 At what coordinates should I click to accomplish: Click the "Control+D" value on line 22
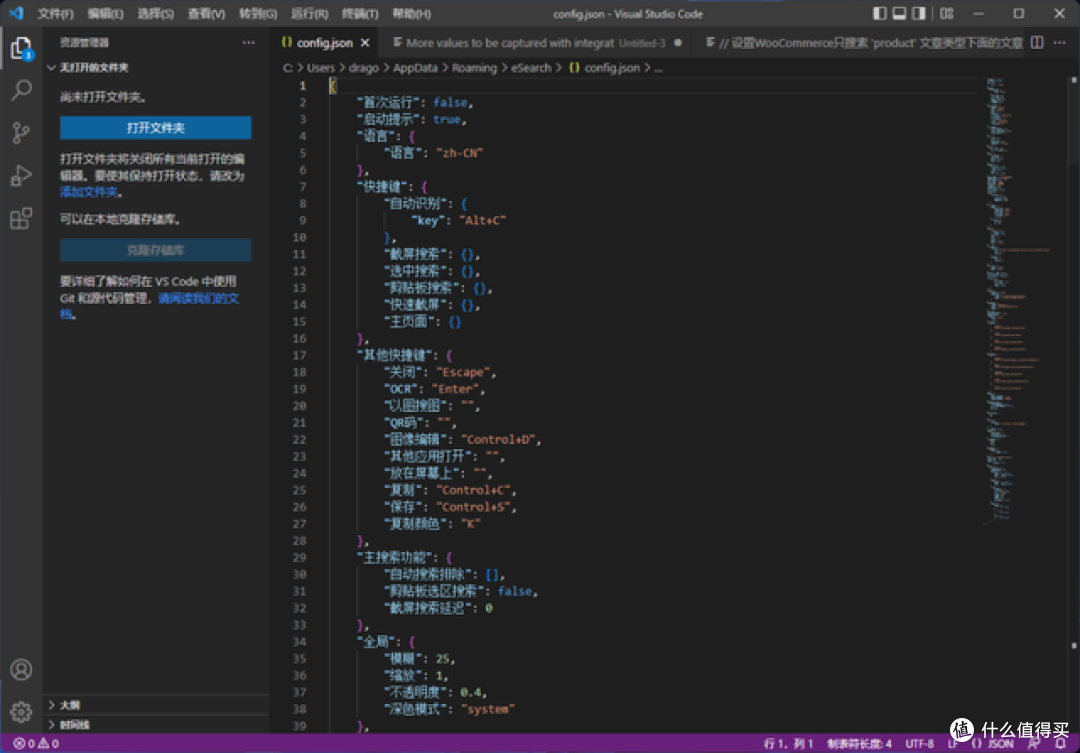pos(500,440)
